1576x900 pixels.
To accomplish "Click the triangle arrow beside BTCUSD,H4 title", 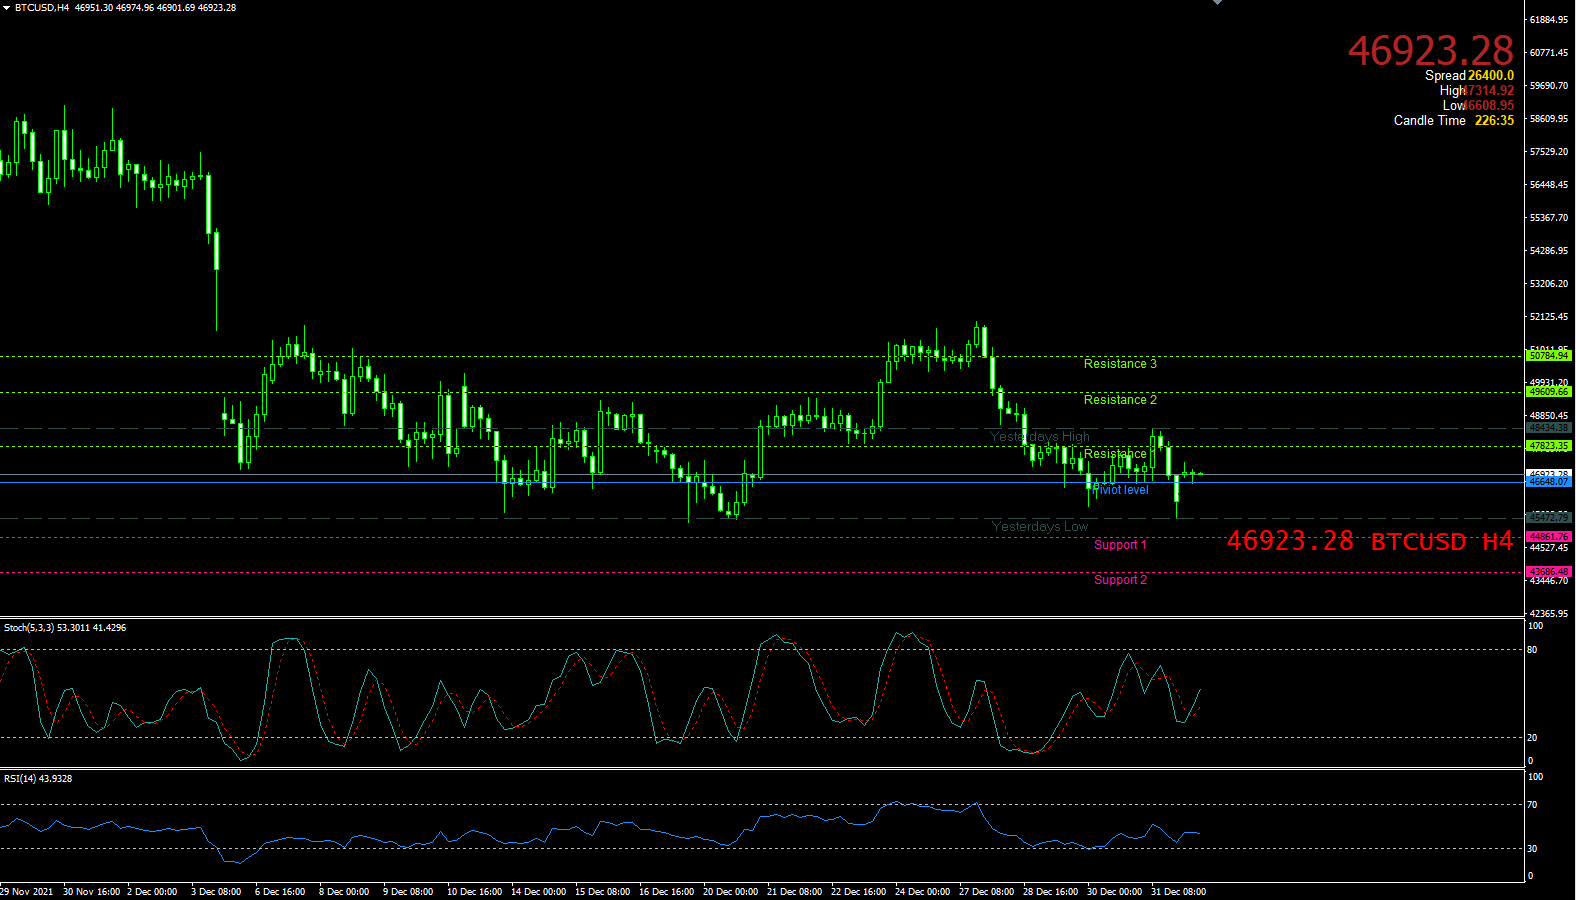I will pos(6,8).
